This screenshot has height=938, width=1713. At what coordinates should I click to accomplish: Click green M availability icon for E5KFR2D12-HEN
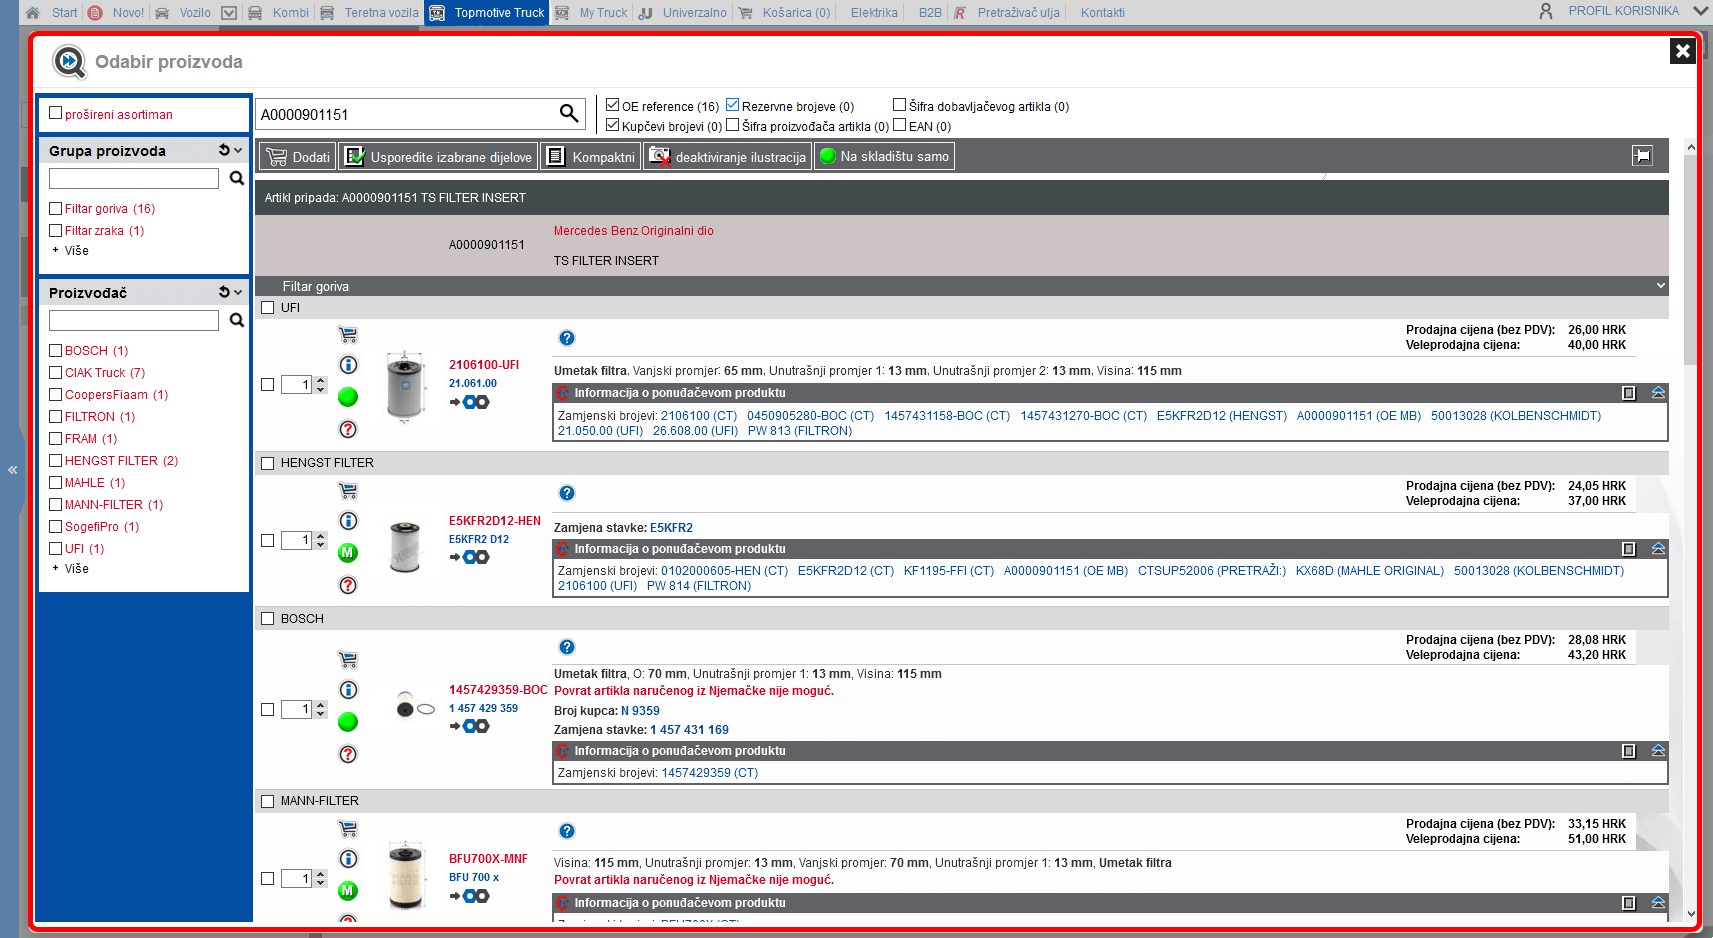pyautogui.click(x=348, y=553)
